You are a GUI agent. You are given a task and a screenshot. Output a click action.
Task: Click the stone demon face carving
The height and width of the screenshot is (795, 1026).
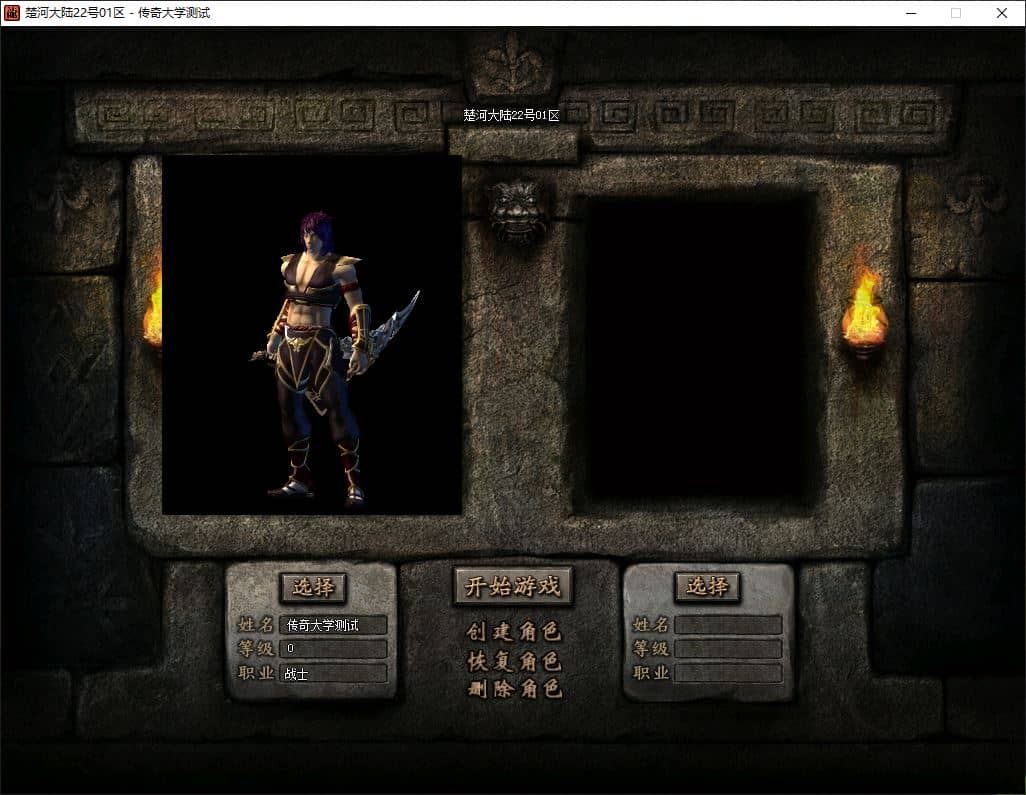(516, 212)
